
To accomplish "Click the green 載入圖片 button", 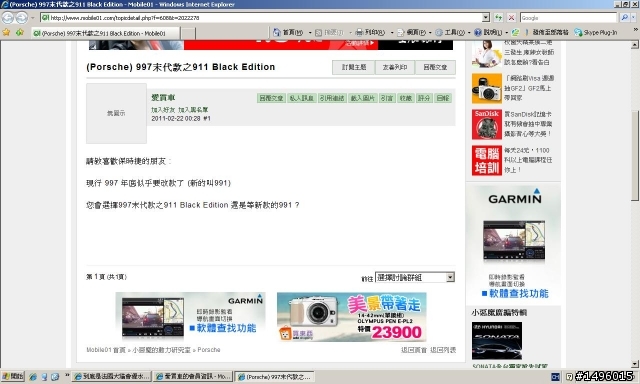I will 362,98.
